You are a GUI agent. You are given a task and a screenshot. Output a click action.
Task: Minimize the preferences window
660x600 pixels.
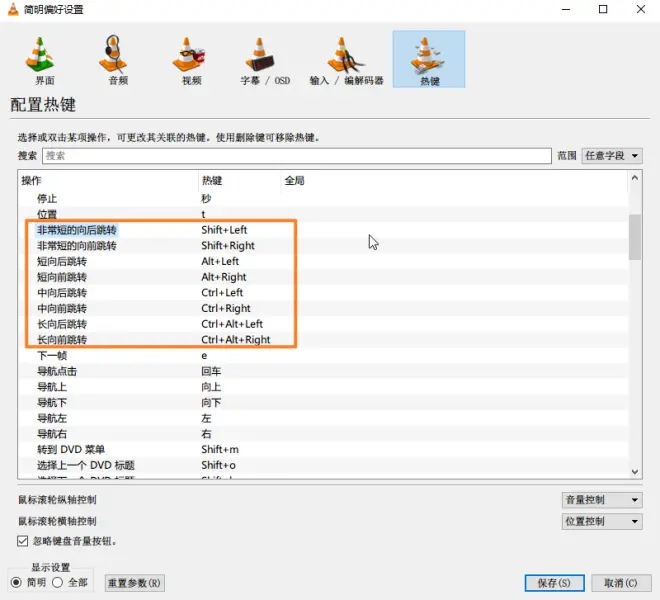(566, 9)
